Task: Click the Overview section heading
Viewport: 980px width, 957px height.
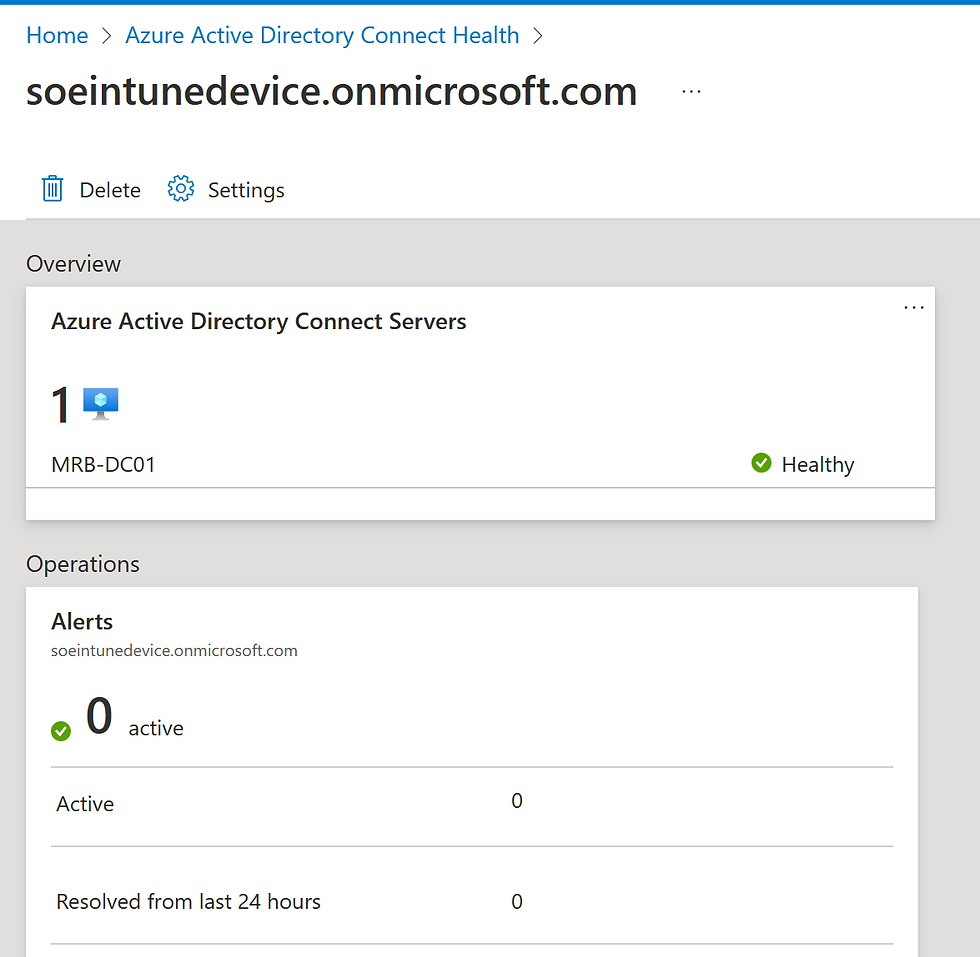Action: click(73, 264)
